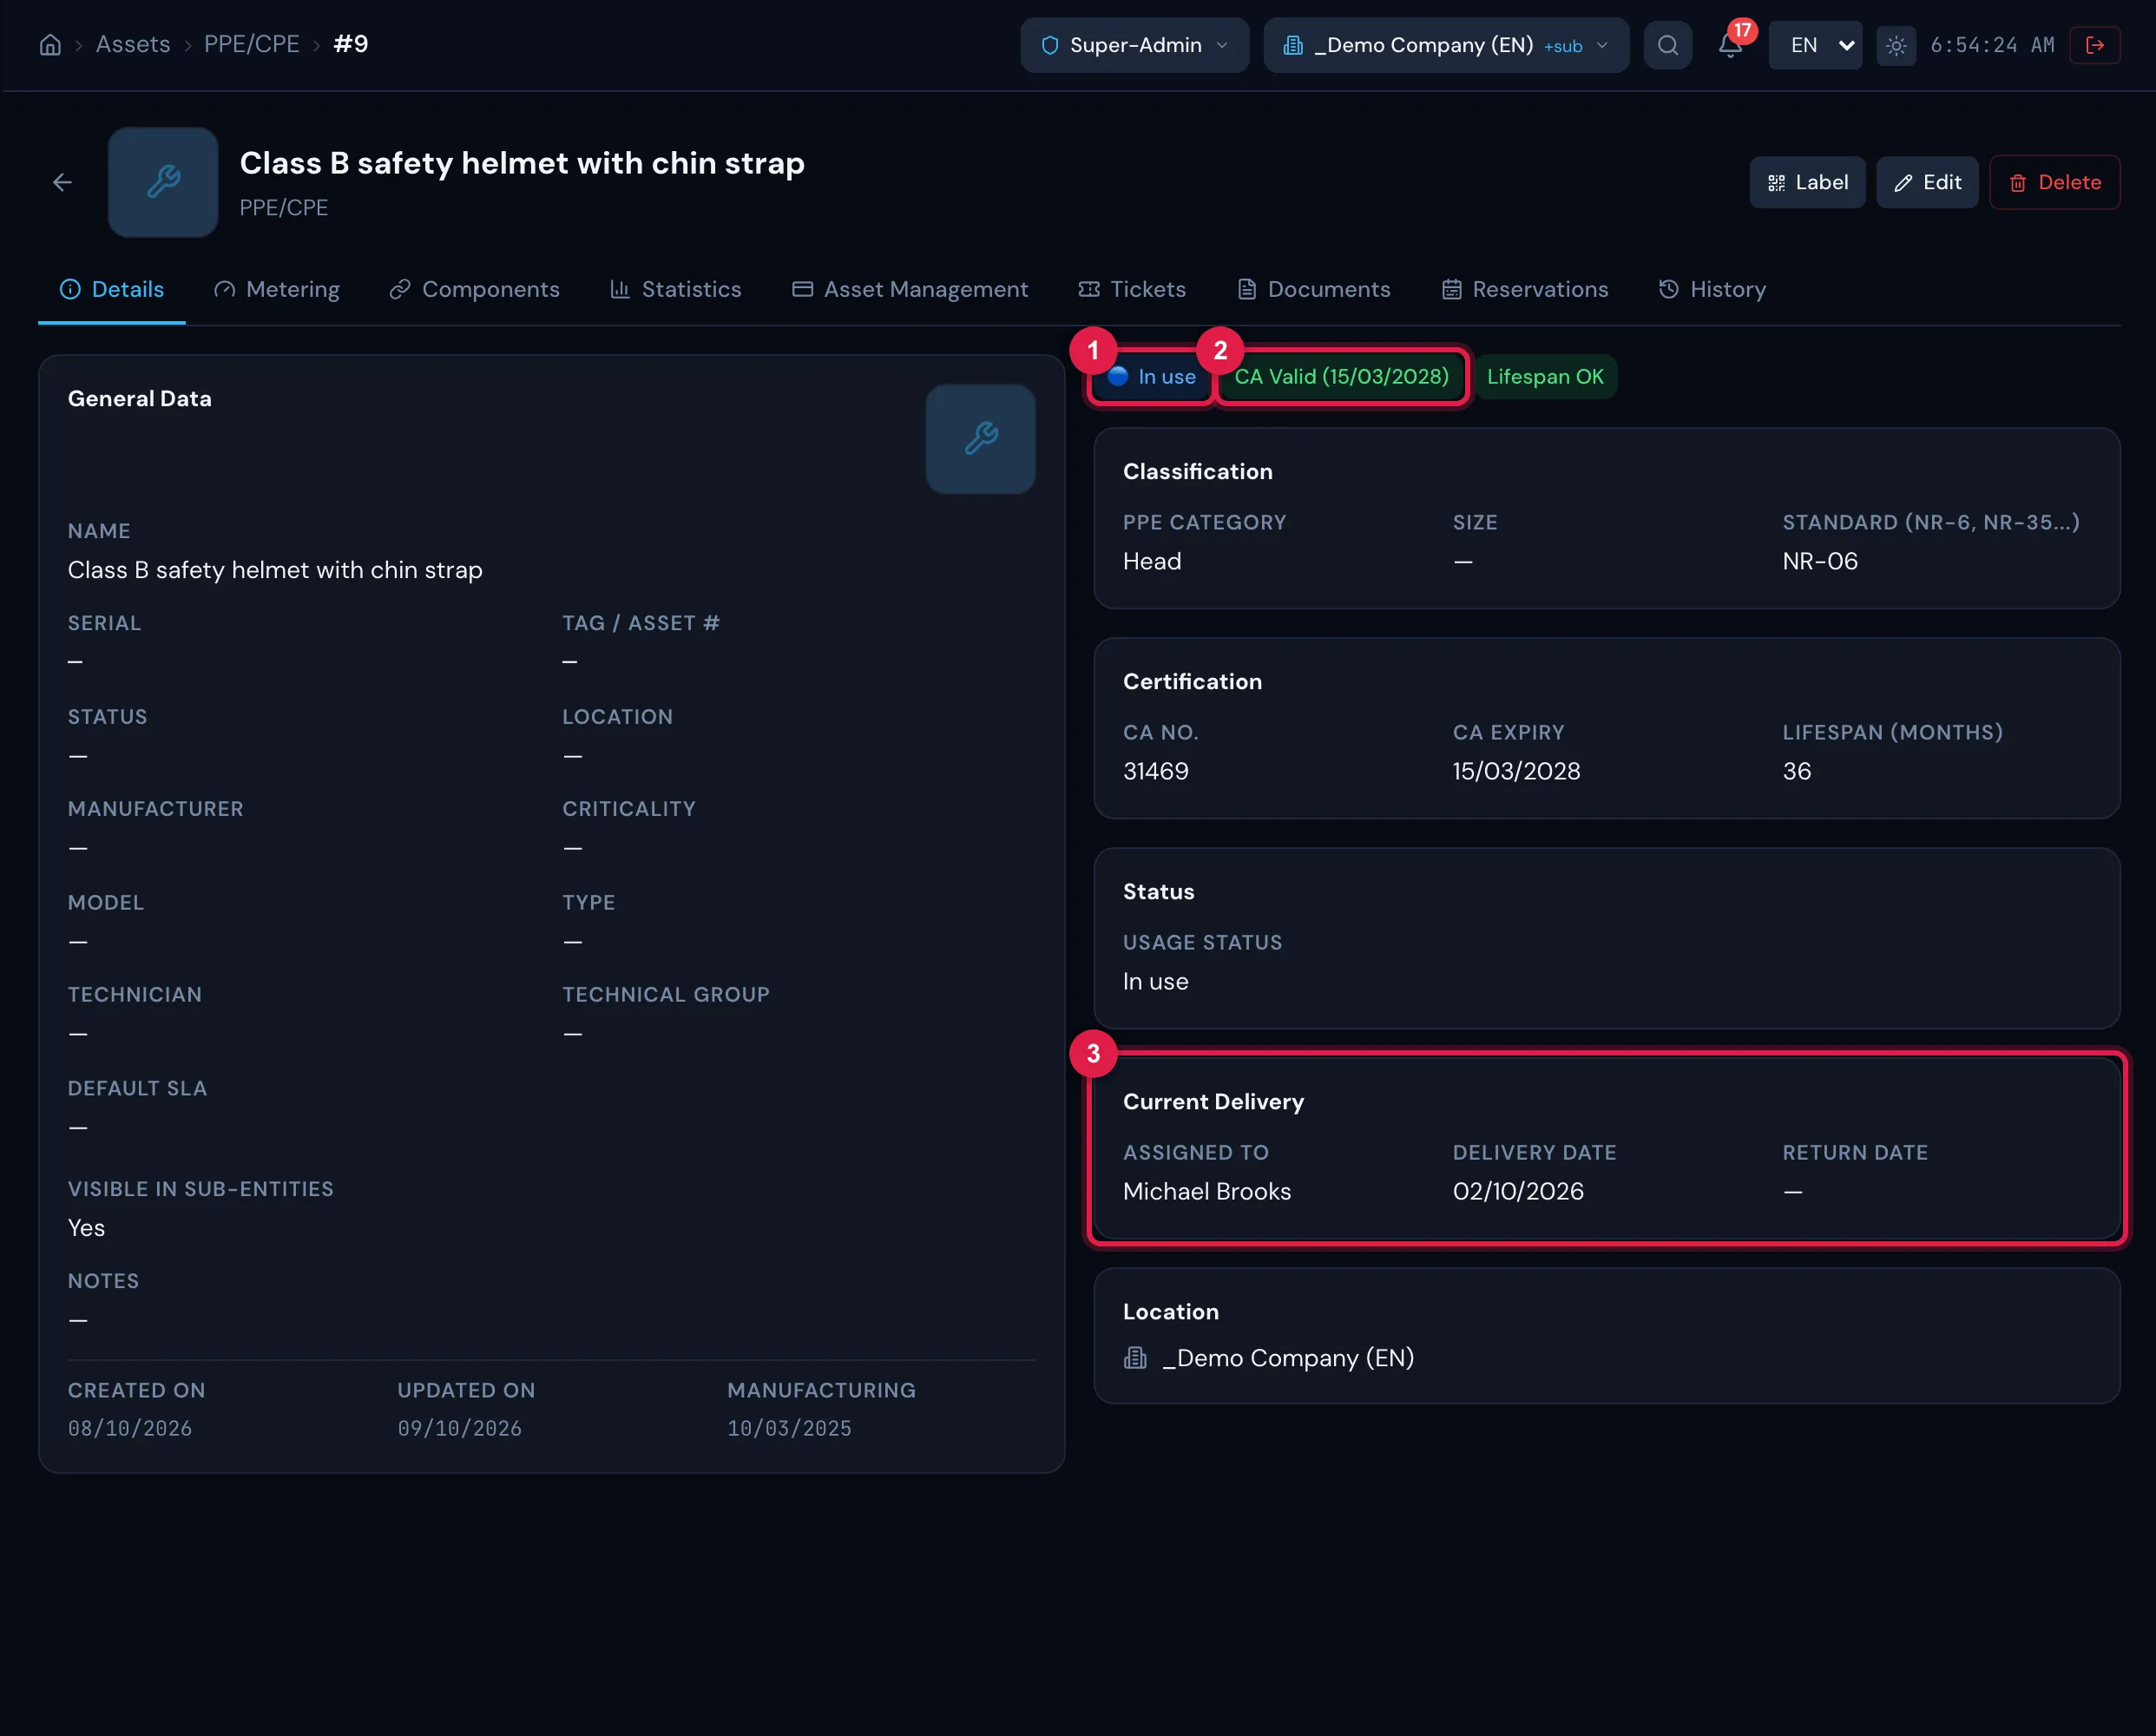
Task: Open the notifications bell with 17 badge
Action: 1731,45
